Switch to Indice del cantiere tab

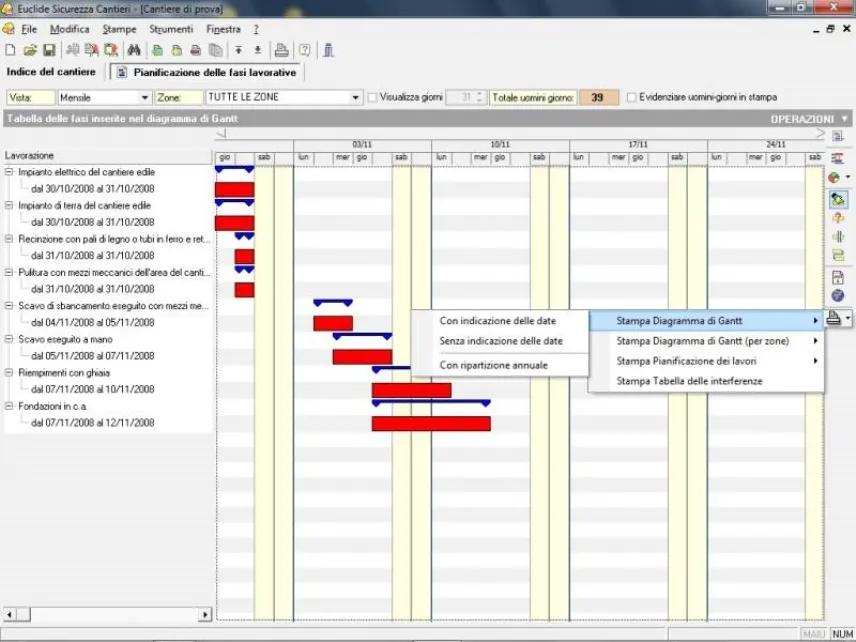pyautogui.click(x=51, y=72)
